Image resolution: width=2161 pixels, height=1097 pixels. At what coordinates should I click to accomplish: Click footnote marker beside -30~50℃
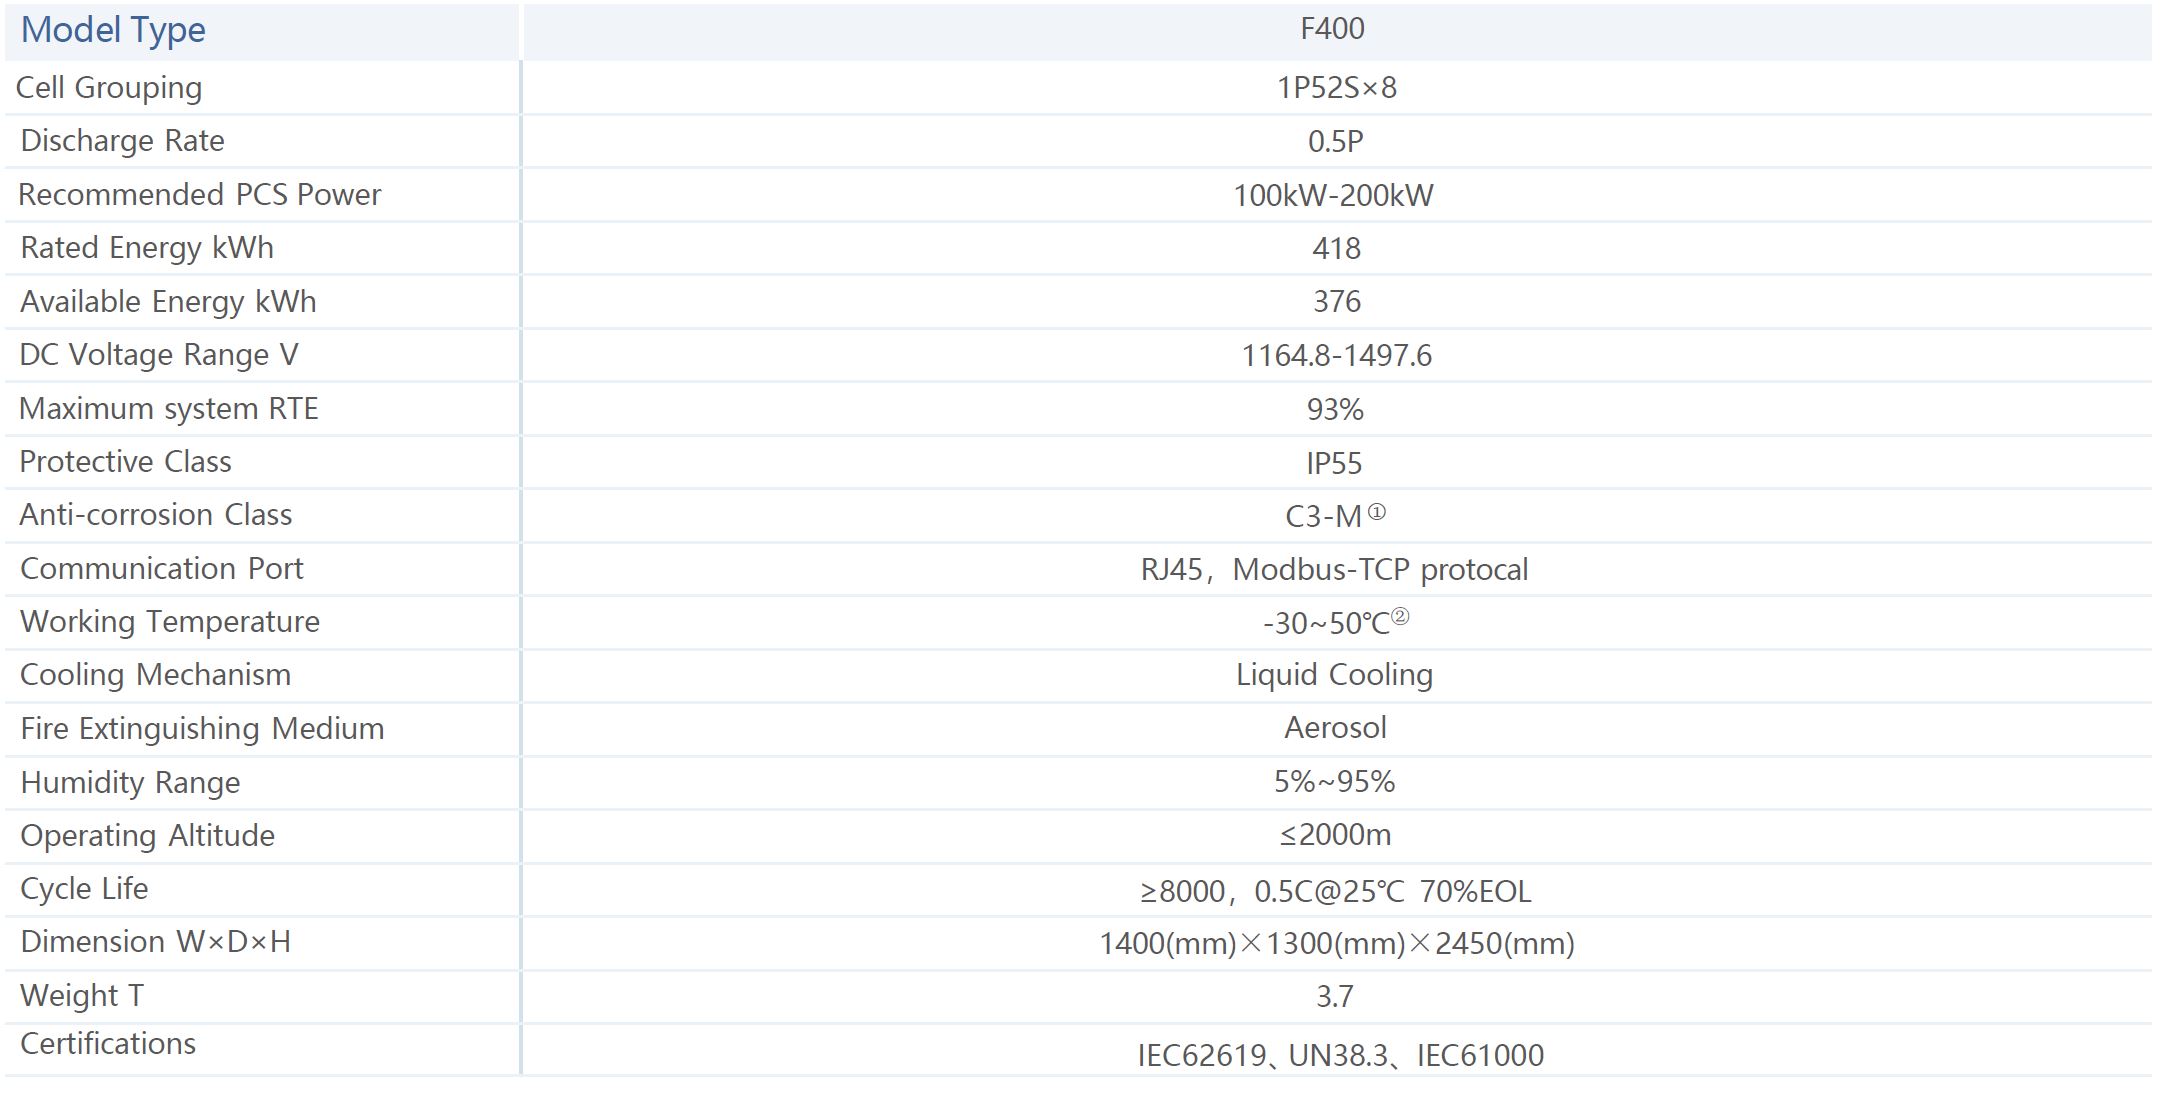1400,617
